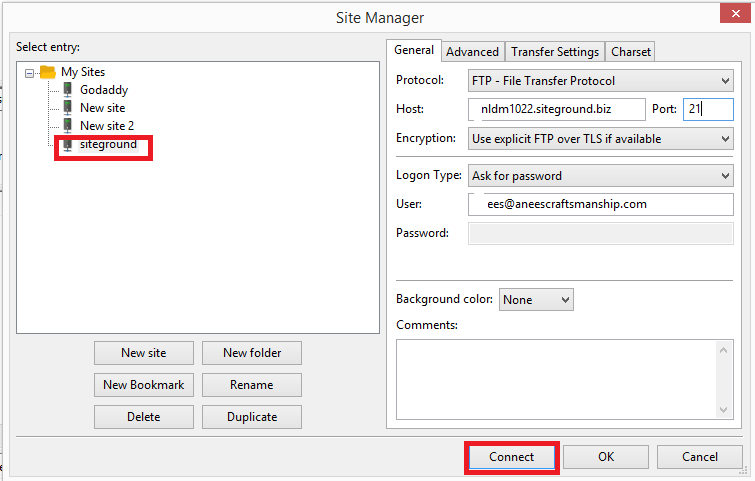The image size is (755, 481).
Task: Click the Host input field
Action: pyautogui.click(x=557, y=109)
